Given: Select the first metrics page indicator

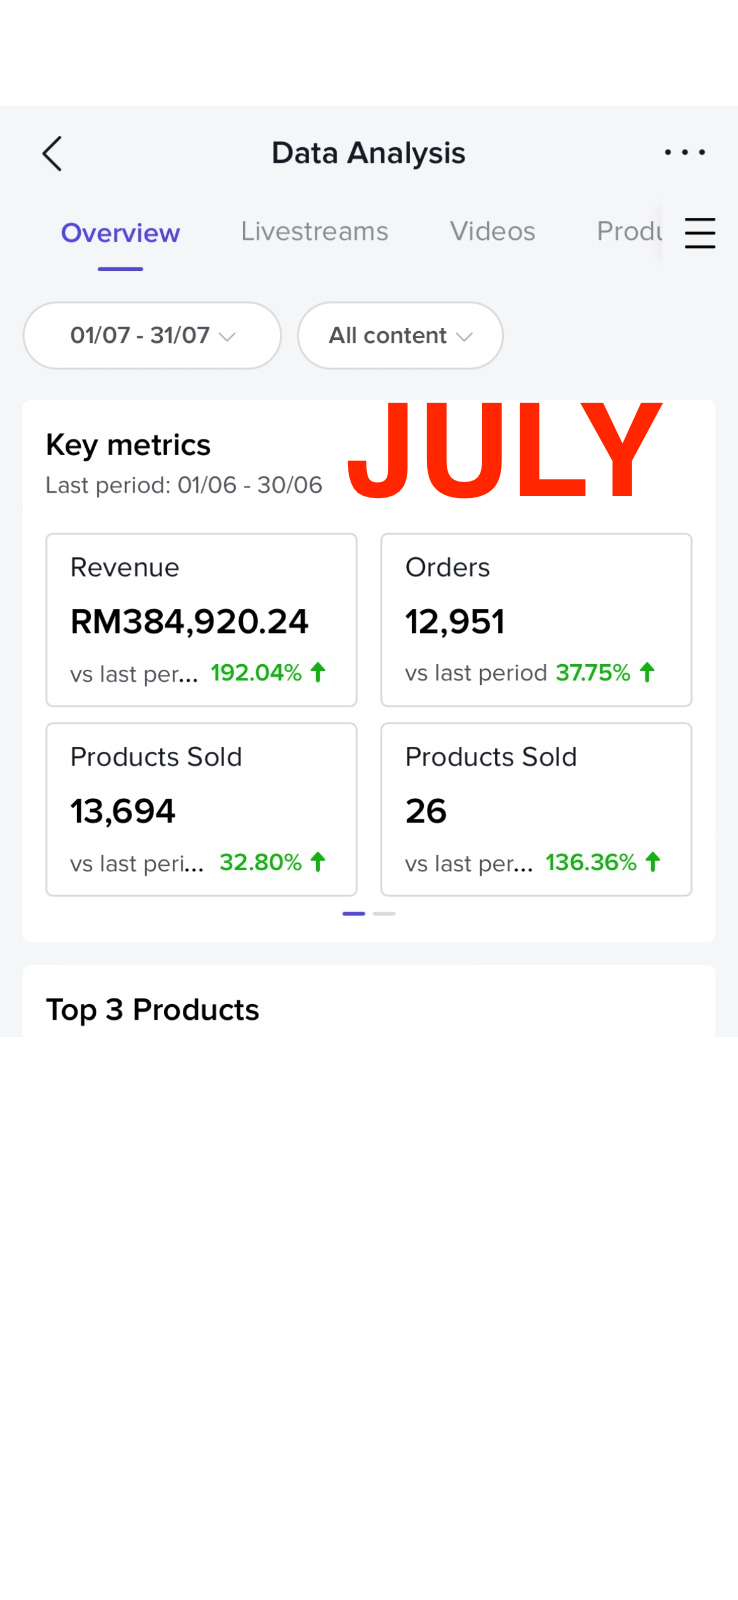Looking at the screenshot, I should tap(353, 914).
